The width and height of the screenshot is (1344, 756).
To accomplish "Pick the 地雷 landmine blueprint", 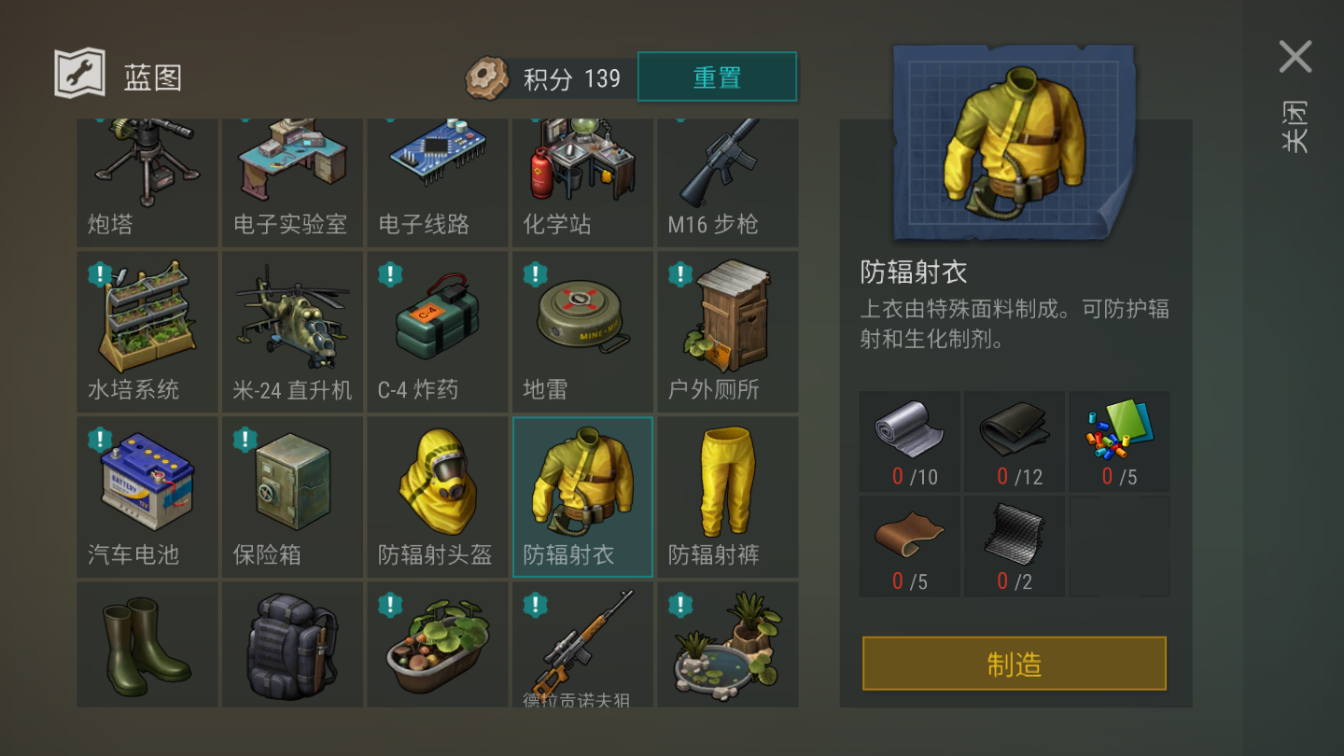I will pos(582,332).
